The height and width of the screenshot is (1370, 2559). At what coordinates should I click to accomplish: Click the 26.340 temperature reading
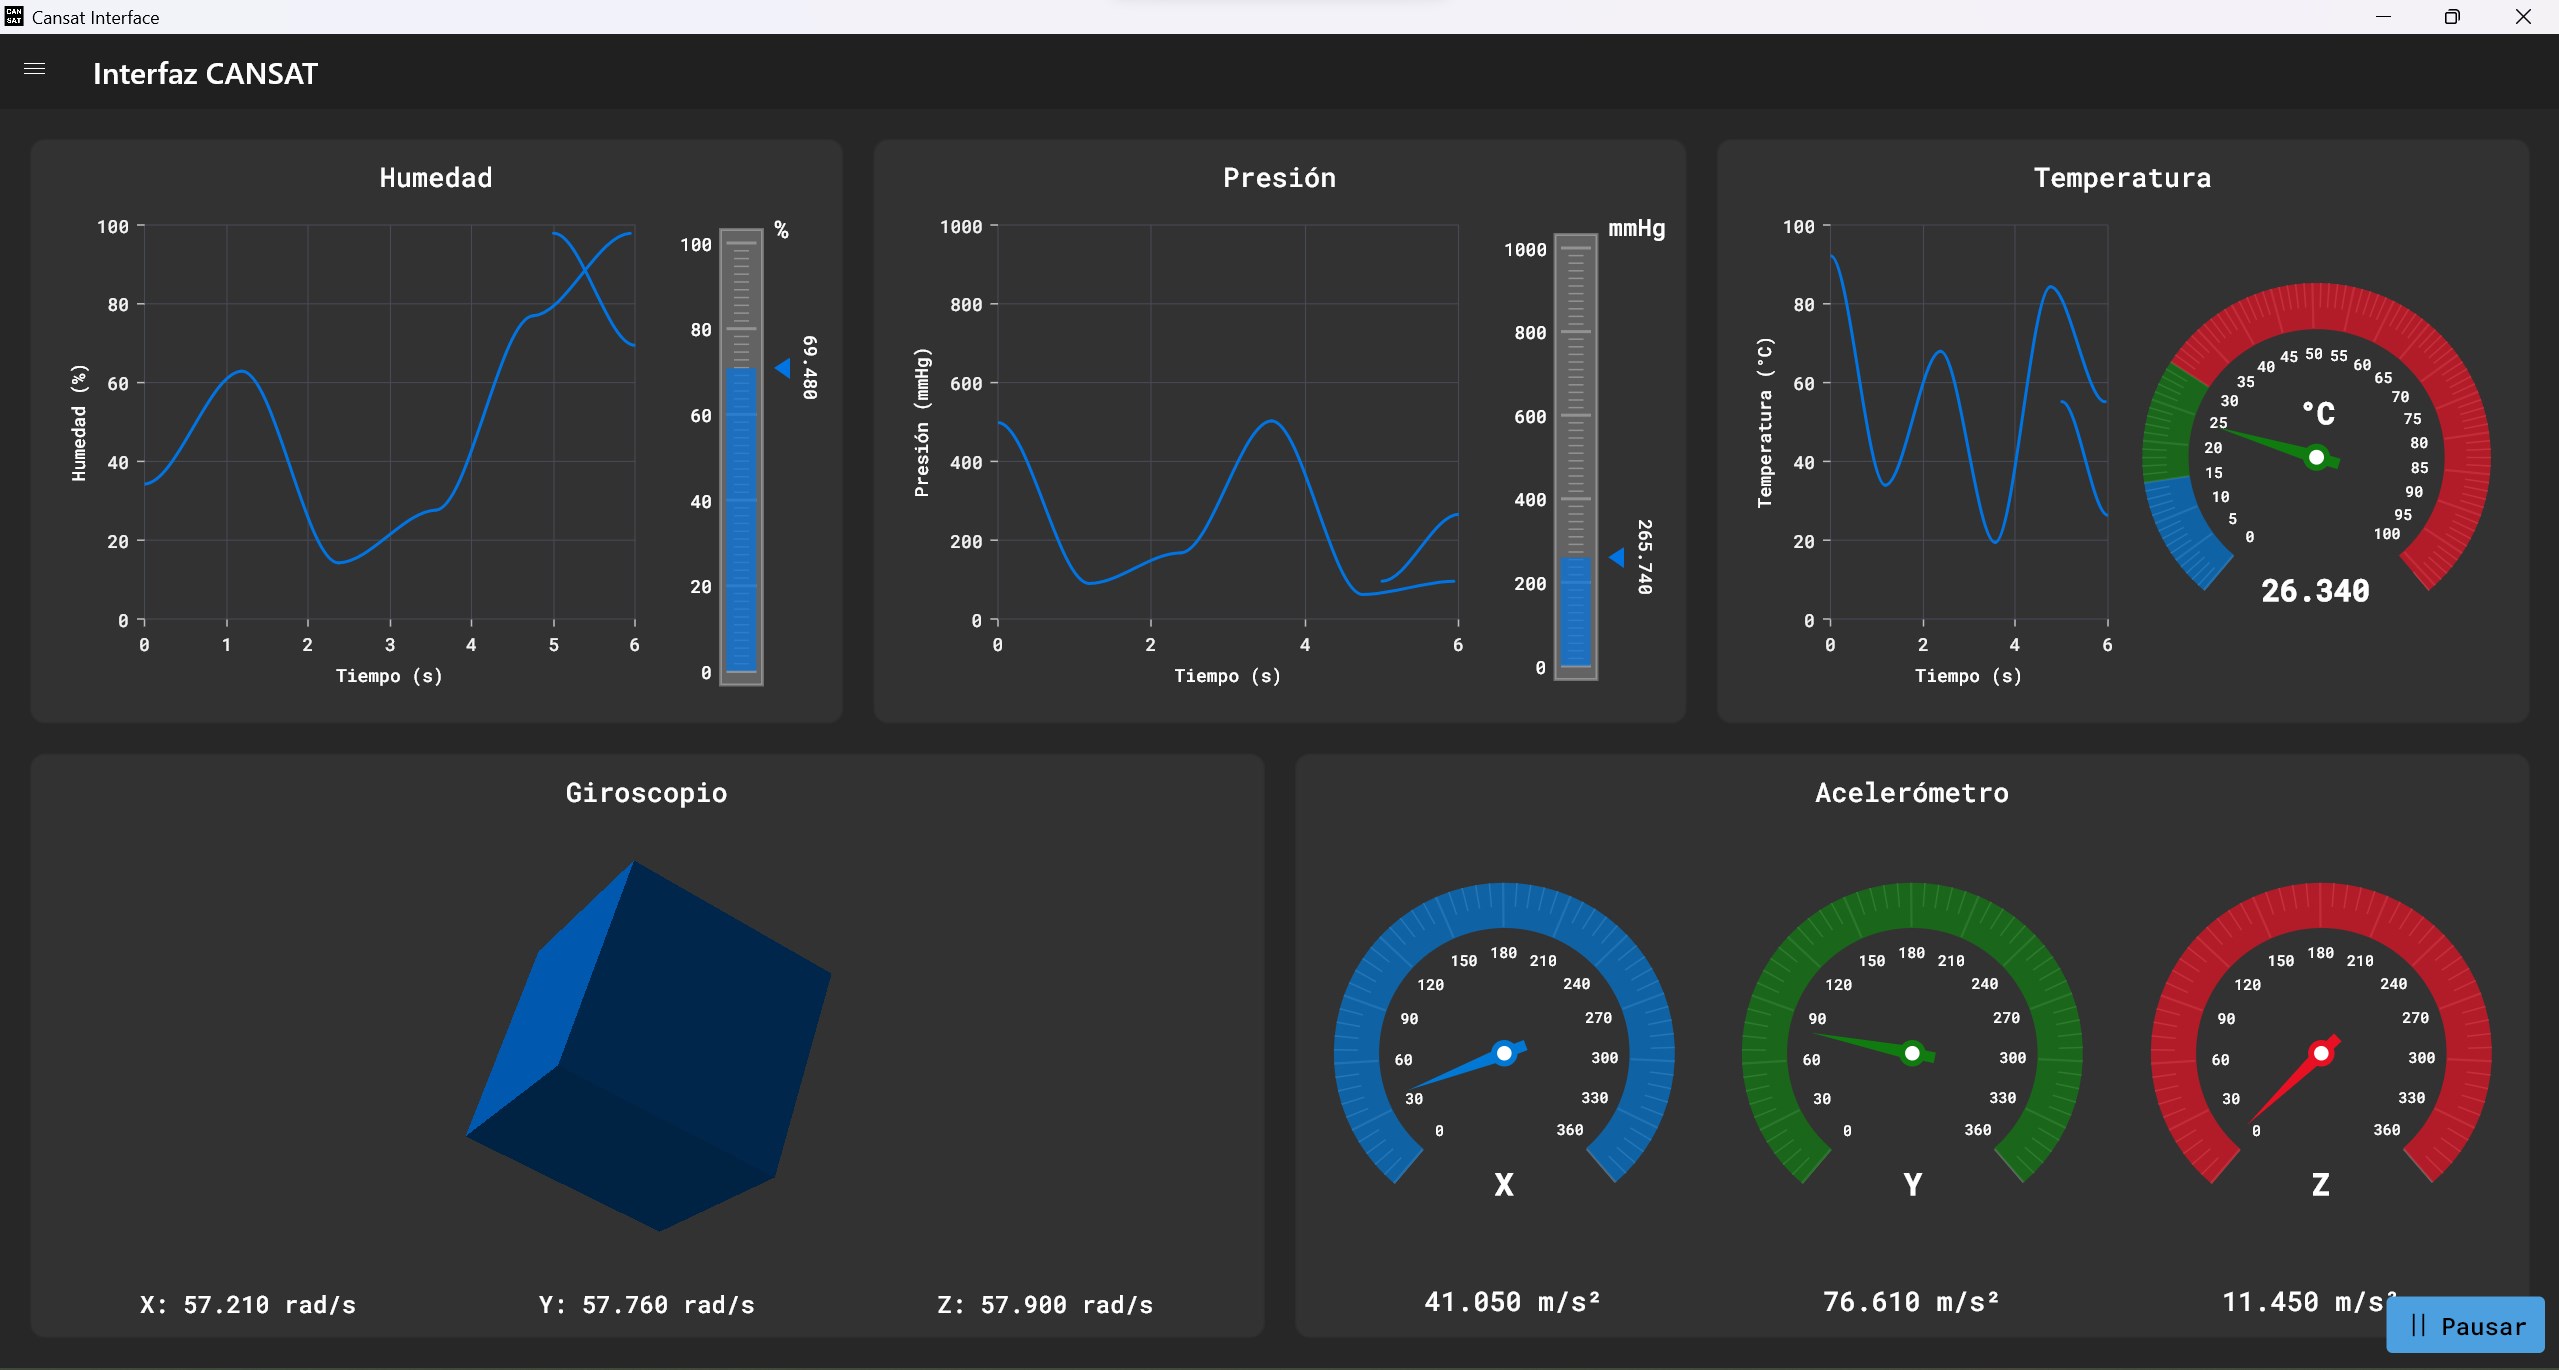pos(2315,591)
